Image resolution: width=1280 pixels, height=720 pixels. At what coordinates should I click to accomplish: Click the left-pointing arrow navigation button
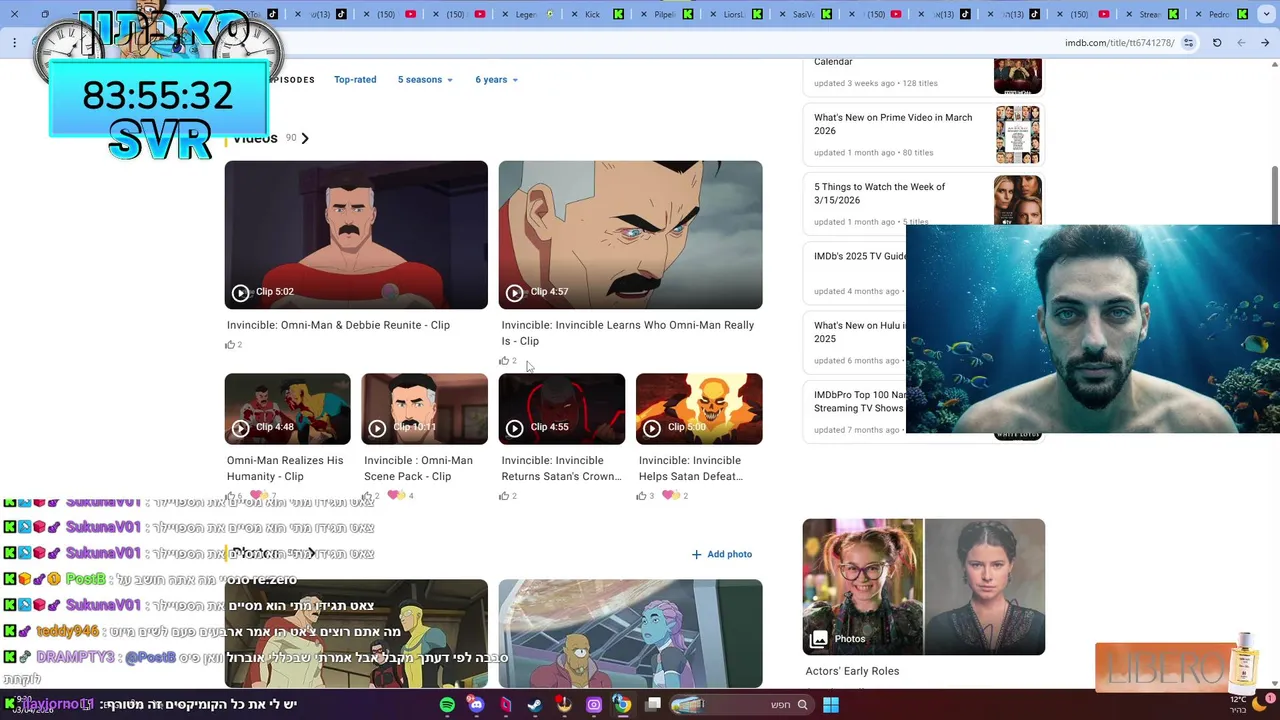coord(1241,43)
